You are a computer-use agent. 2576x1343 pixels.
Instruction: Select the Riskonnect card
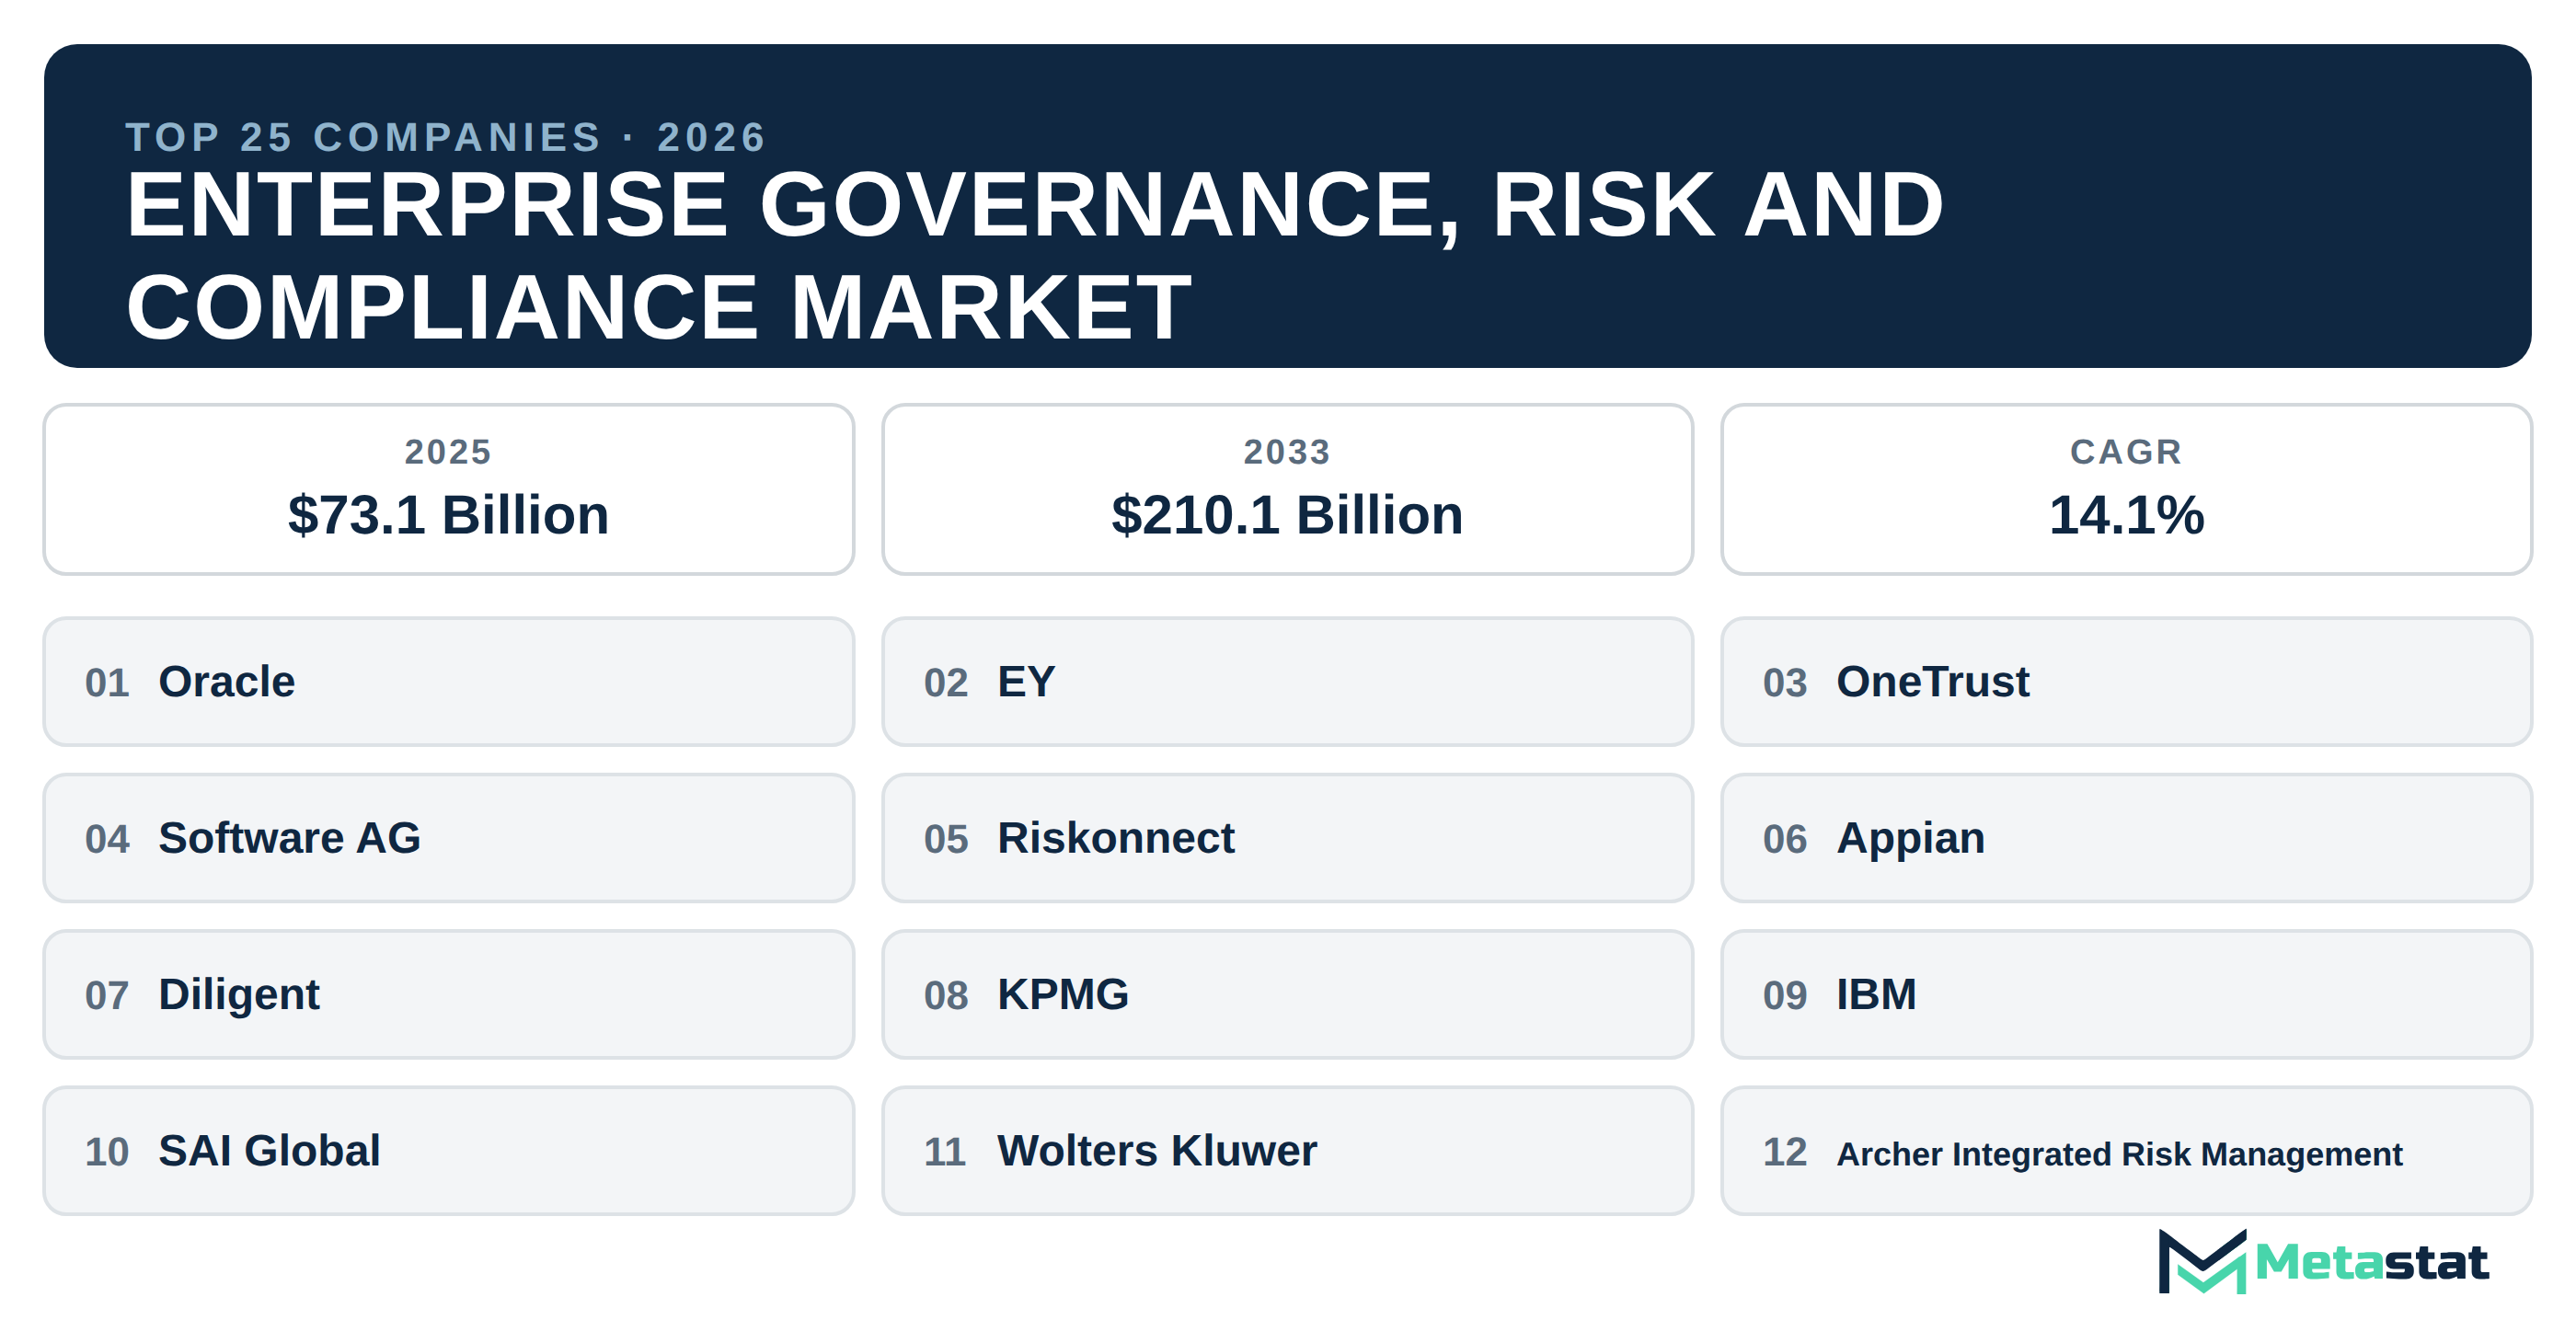pos(1287,838)
